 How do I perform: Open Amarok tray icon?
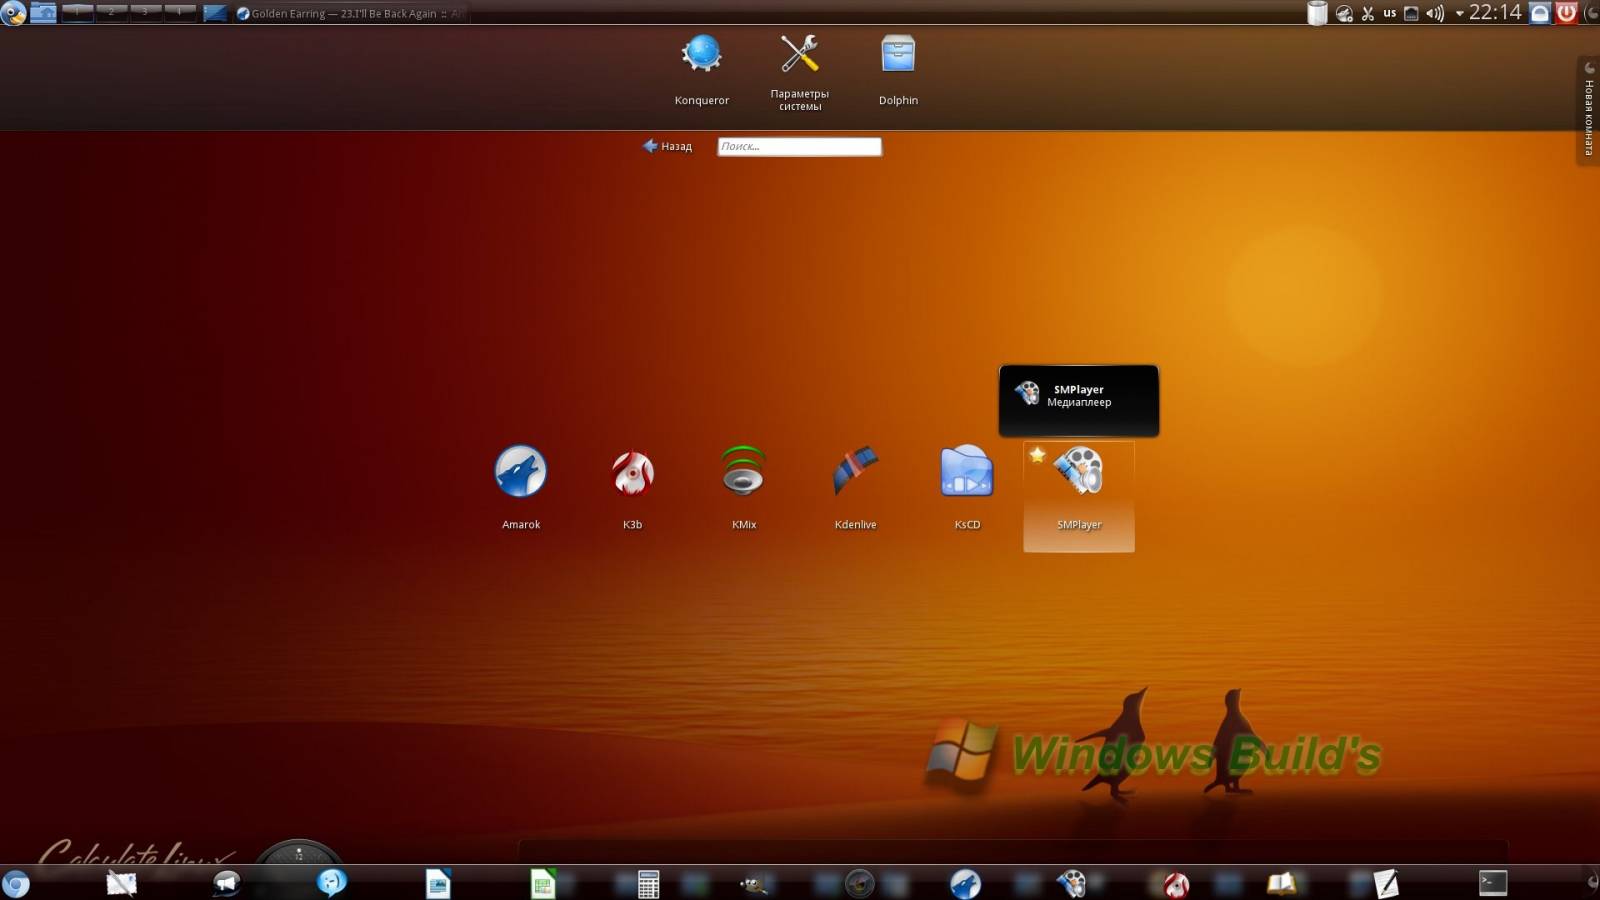[1345, 13]
